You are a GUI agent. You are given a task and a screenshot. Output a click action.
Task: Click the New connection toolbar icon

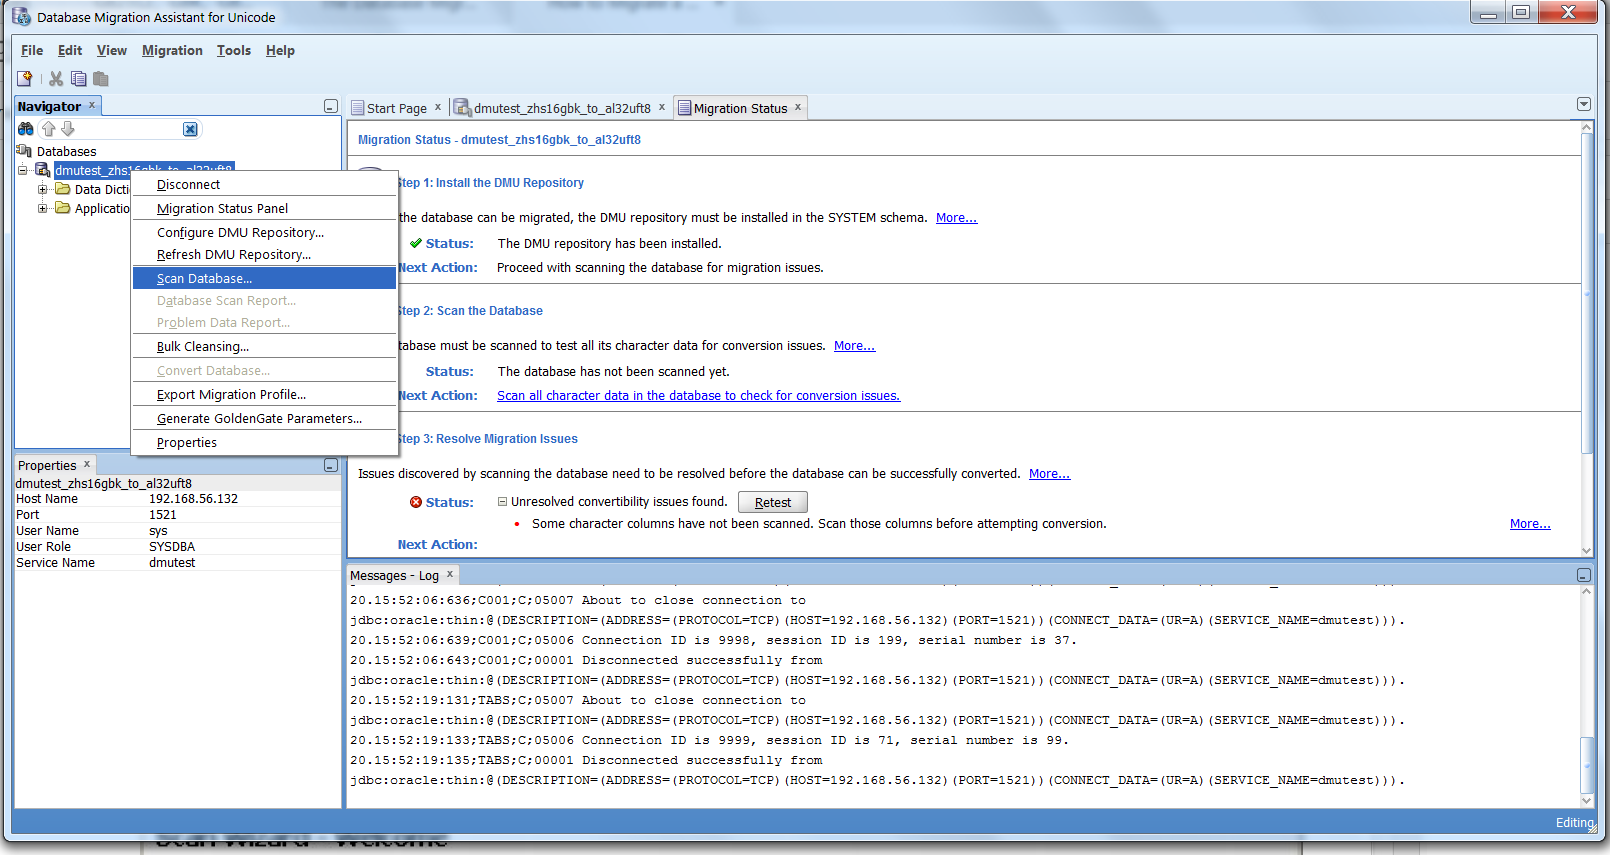coord(25,79)
